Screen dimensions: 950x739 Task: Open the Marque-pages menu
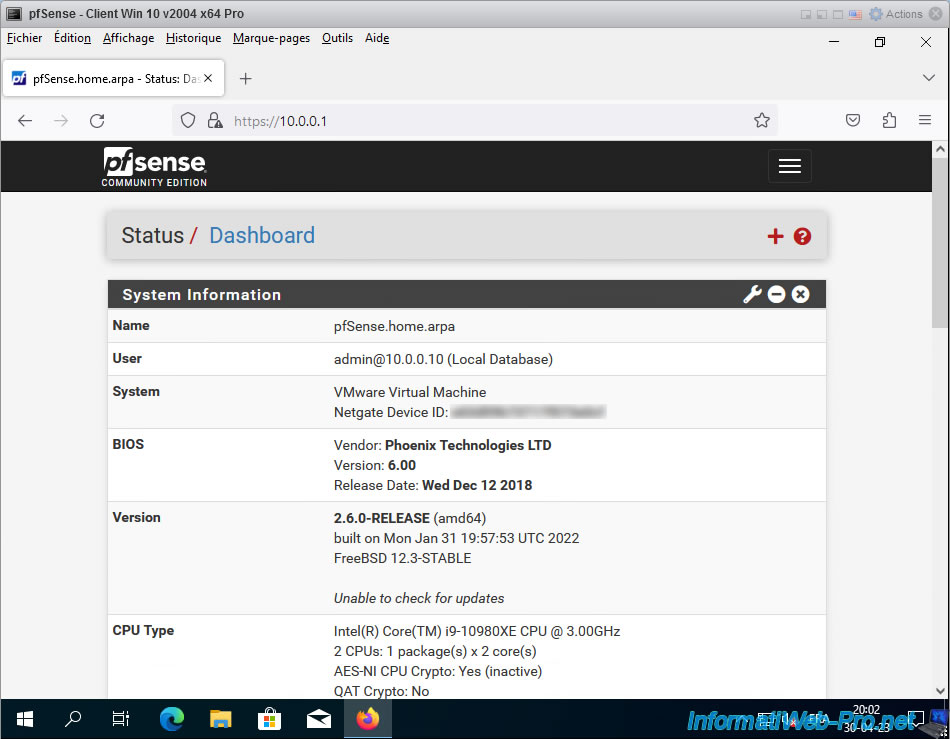pos(271,38)
